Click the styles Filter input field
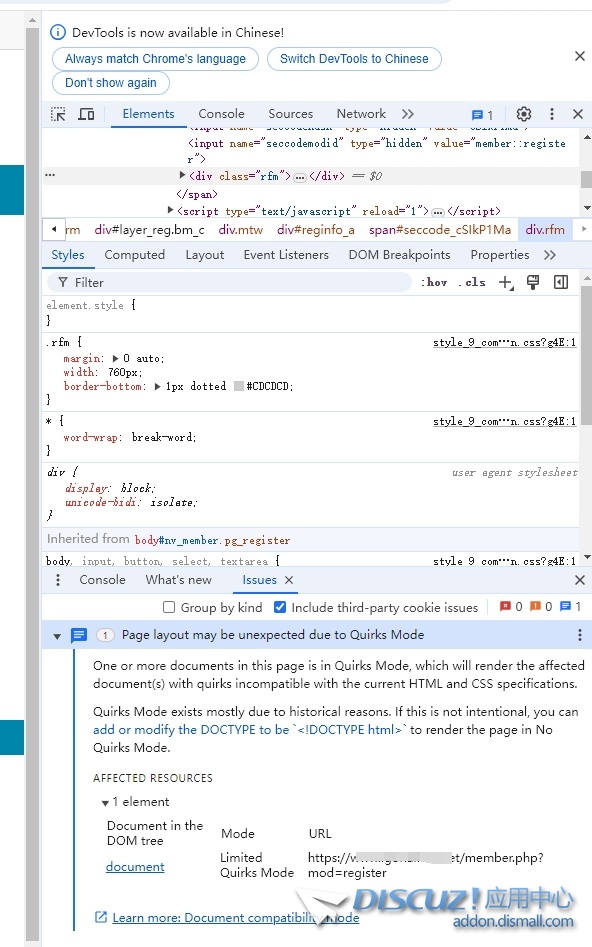 coord(230,282)
